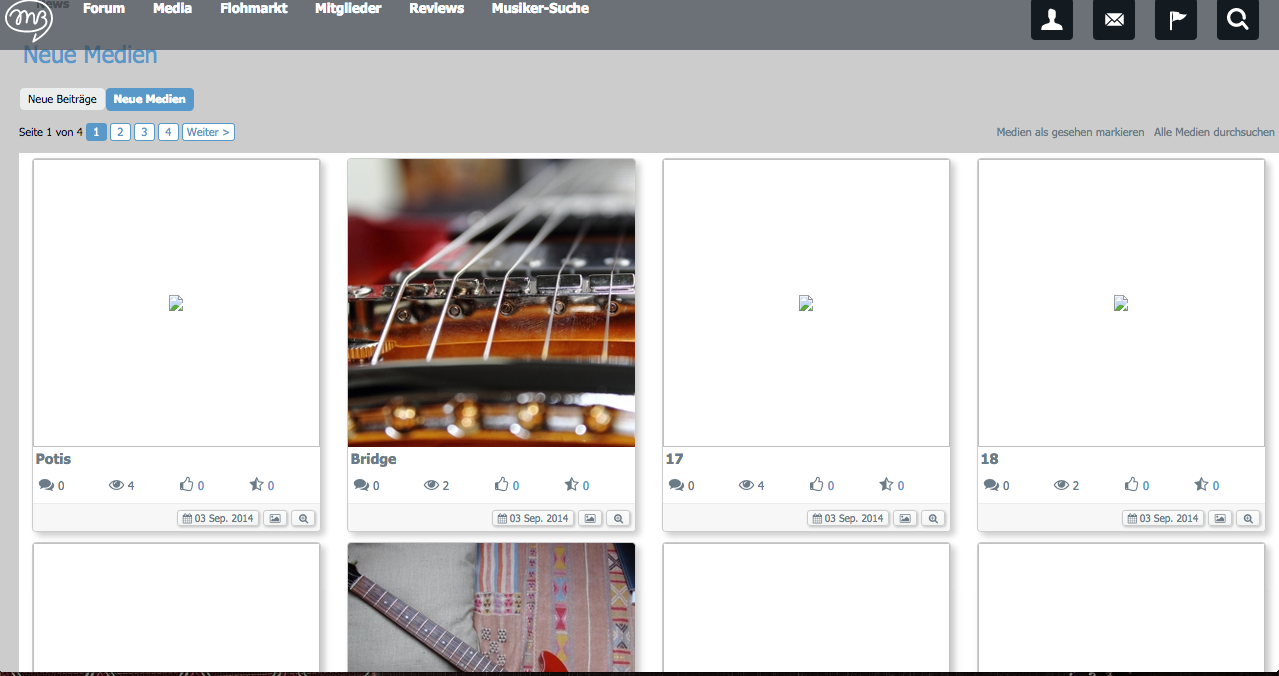Viewport: 1279px width, 676px height.
Task: Open the broken image thumbnail above 18
Action: tap(1121, 303)
